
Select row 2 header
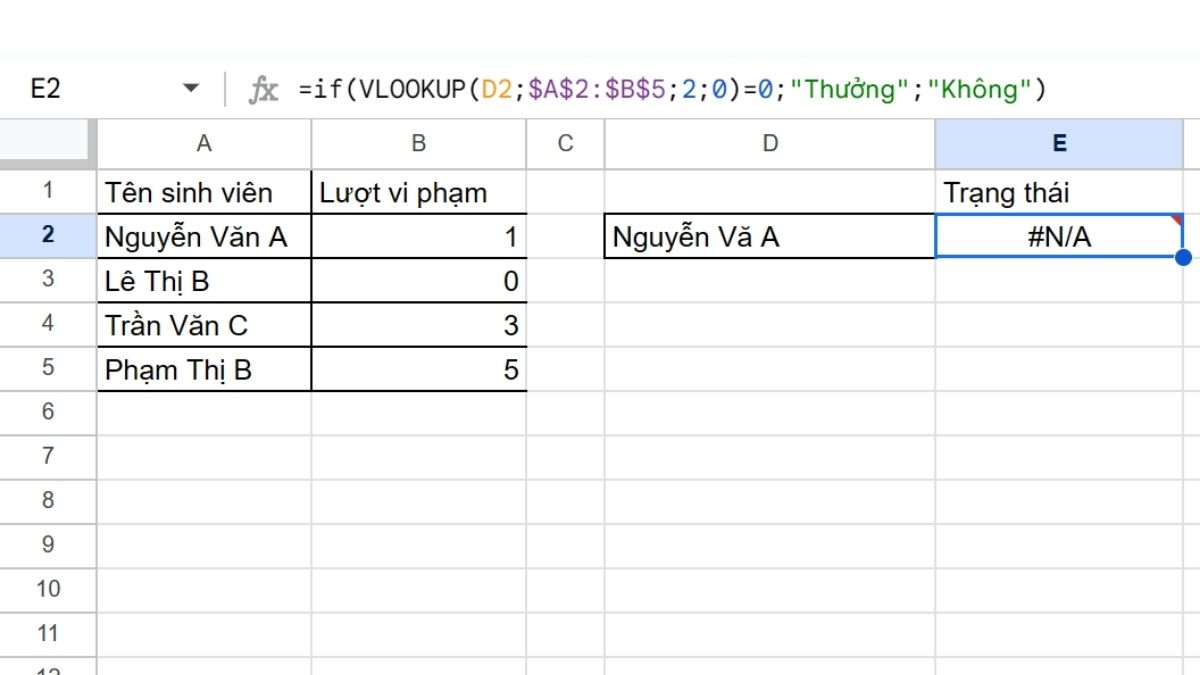(48, 235)
